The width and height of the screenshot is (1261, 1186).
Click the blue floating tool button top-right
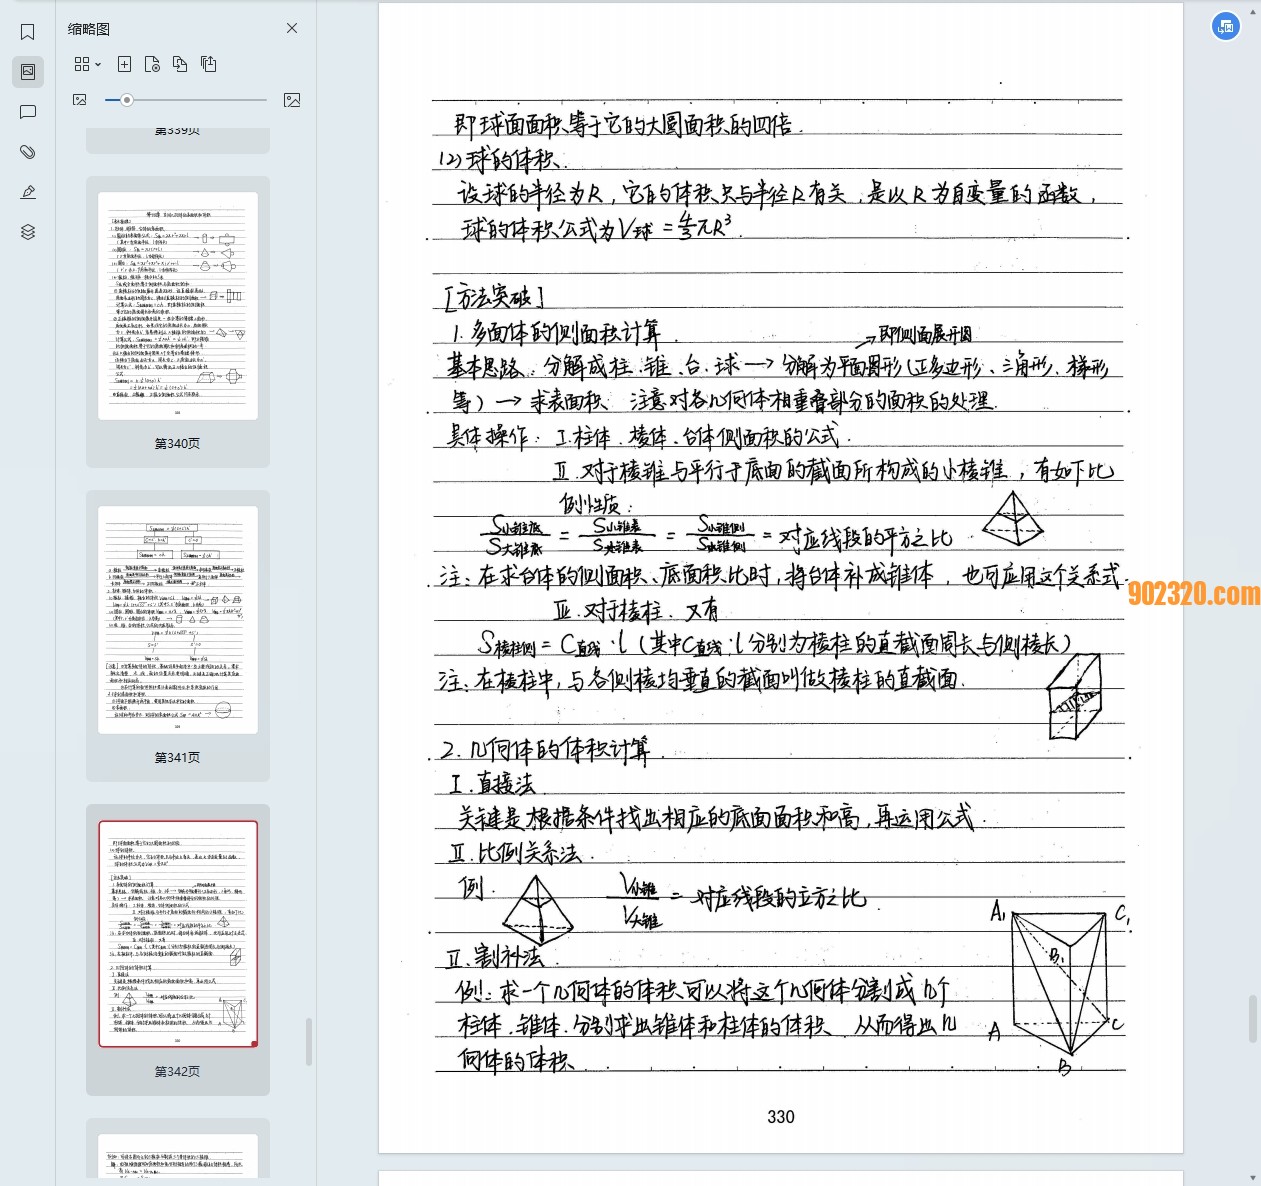click(1225, 26)
